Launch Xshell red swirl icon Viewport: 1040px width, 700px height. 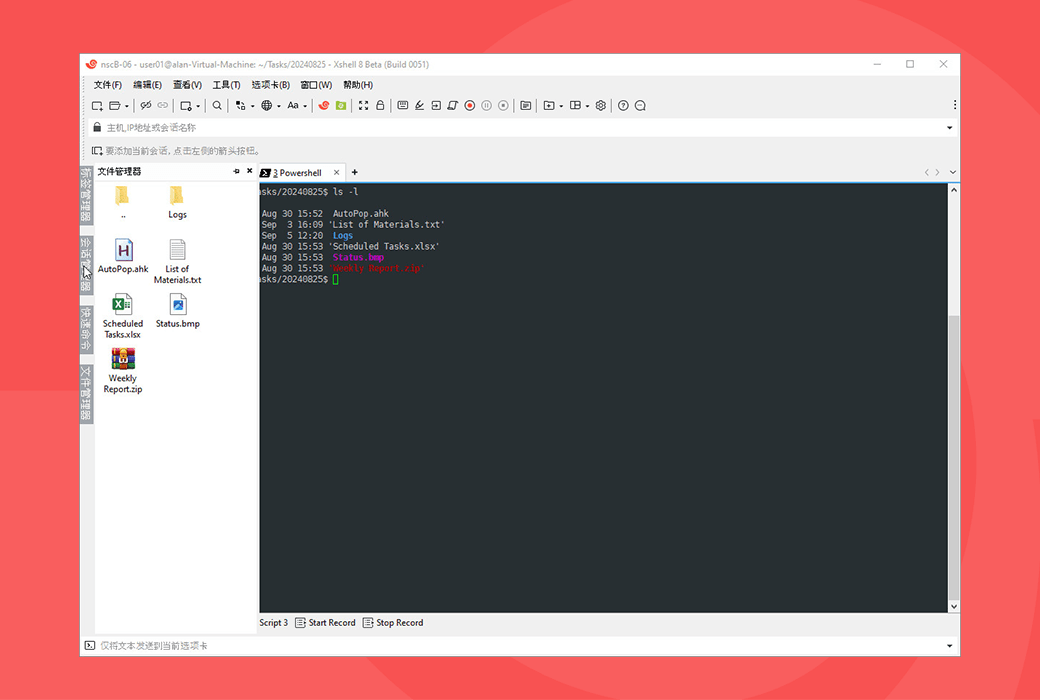[324, 105]
